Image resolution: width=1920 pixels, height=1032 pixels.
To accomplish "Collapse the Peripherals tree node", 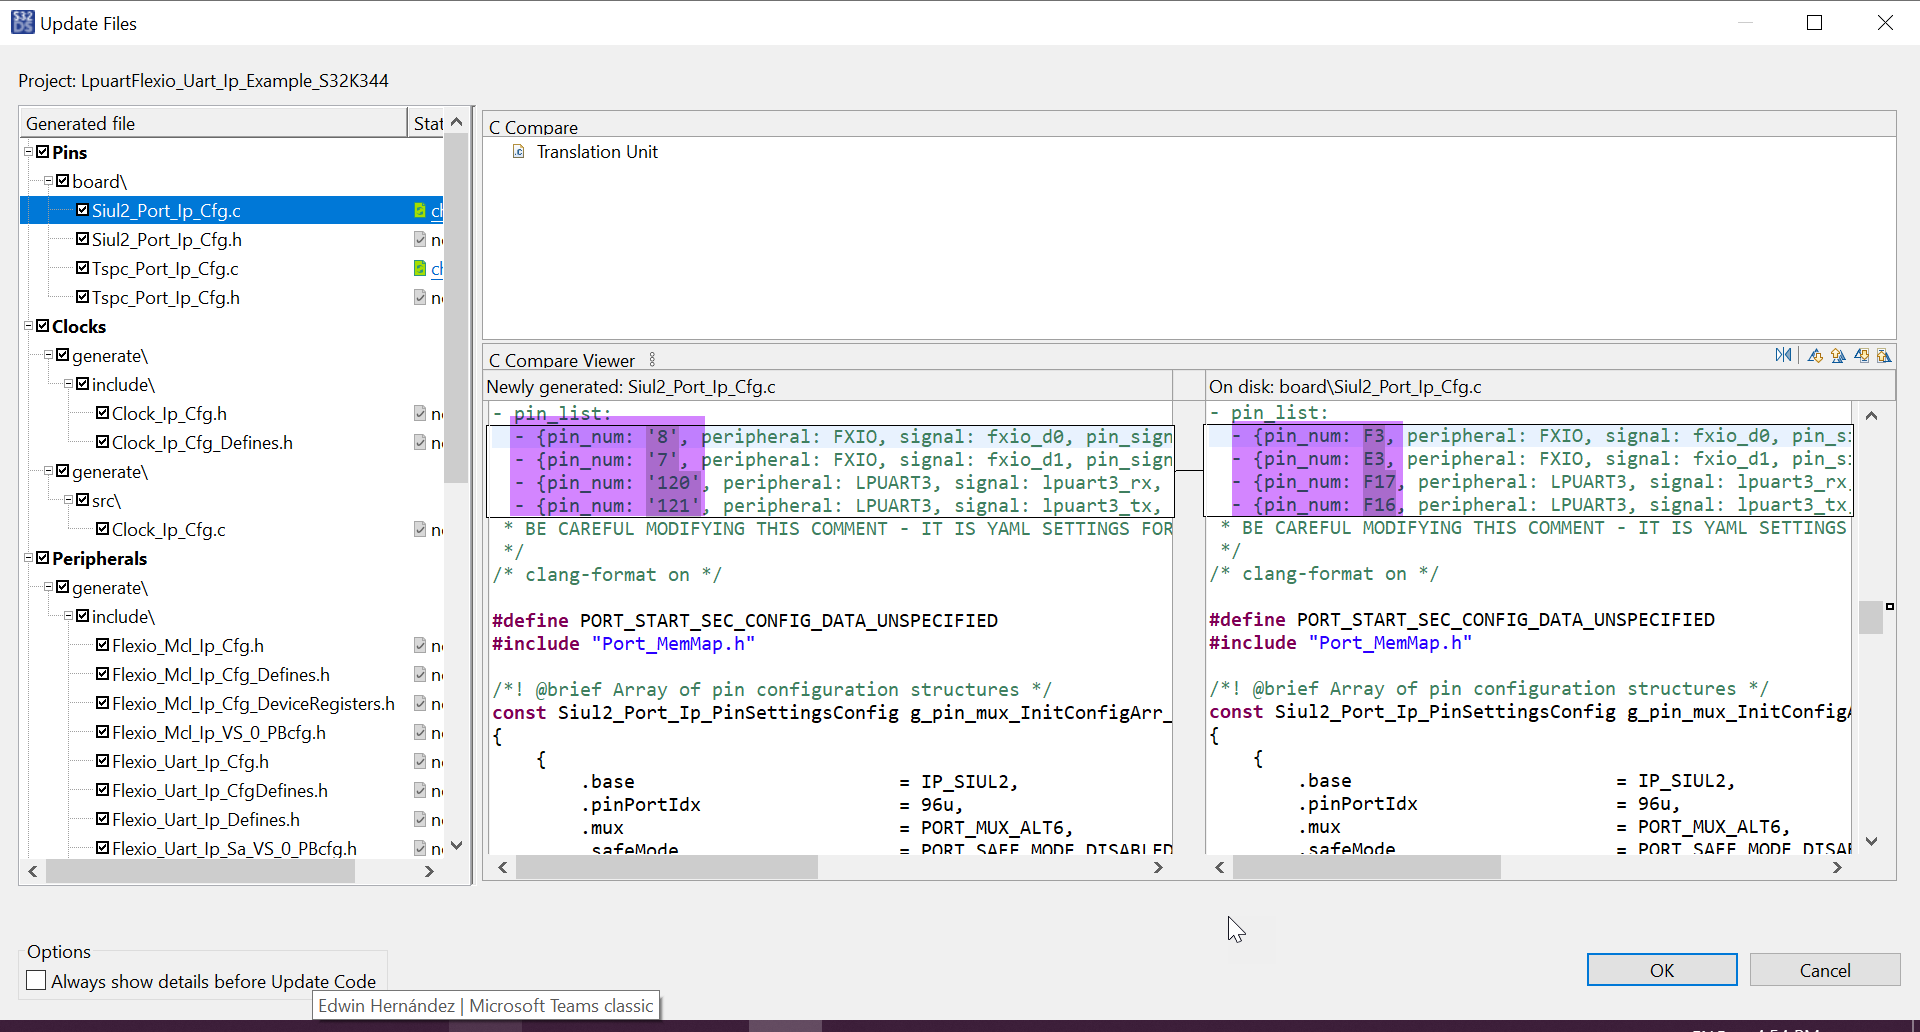I will [27, 558].
